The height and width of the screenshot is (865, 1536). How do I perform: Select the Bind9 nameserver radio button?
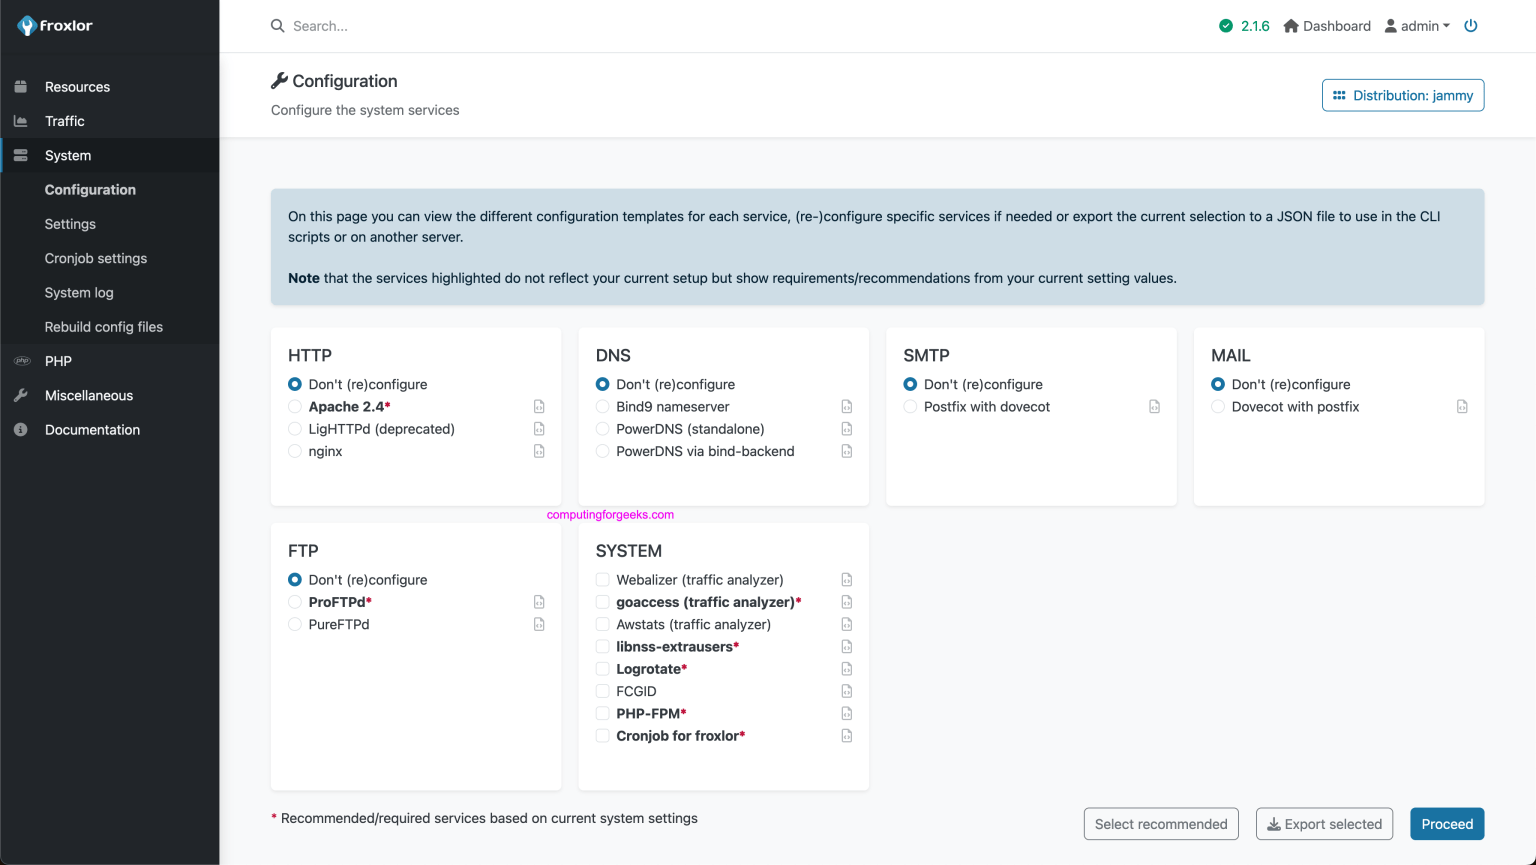pyautogui.click(x=602, y=406)
